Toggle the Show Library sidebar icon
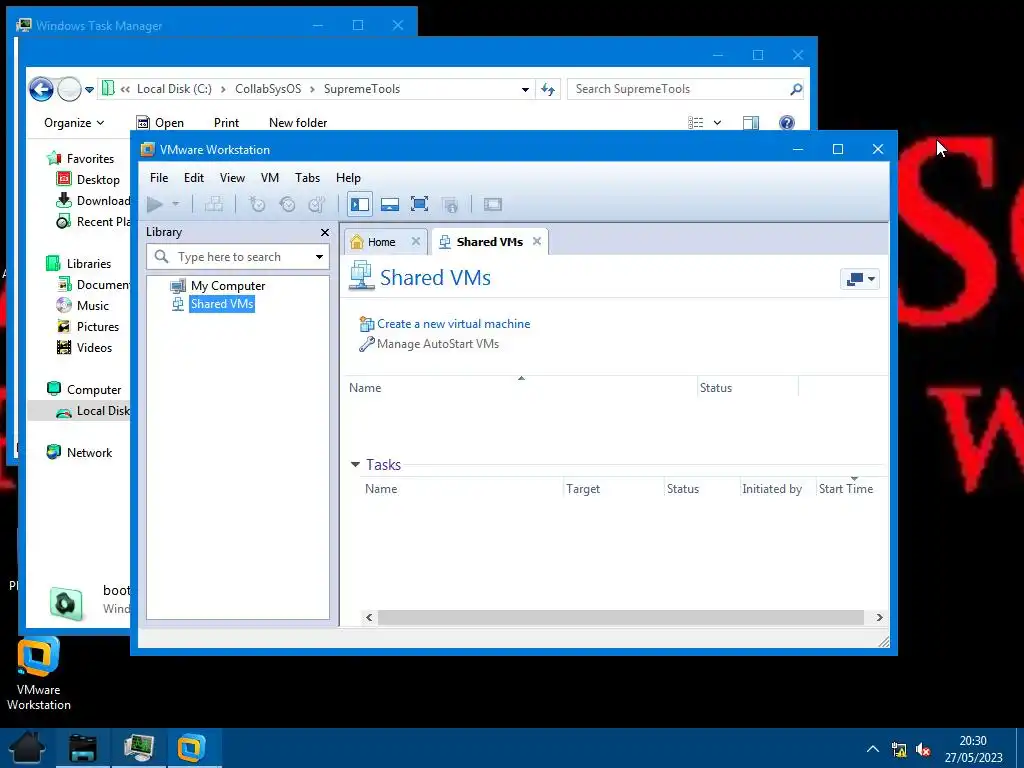The width and height of the screenshot is (1024, 768). point(360,204)
